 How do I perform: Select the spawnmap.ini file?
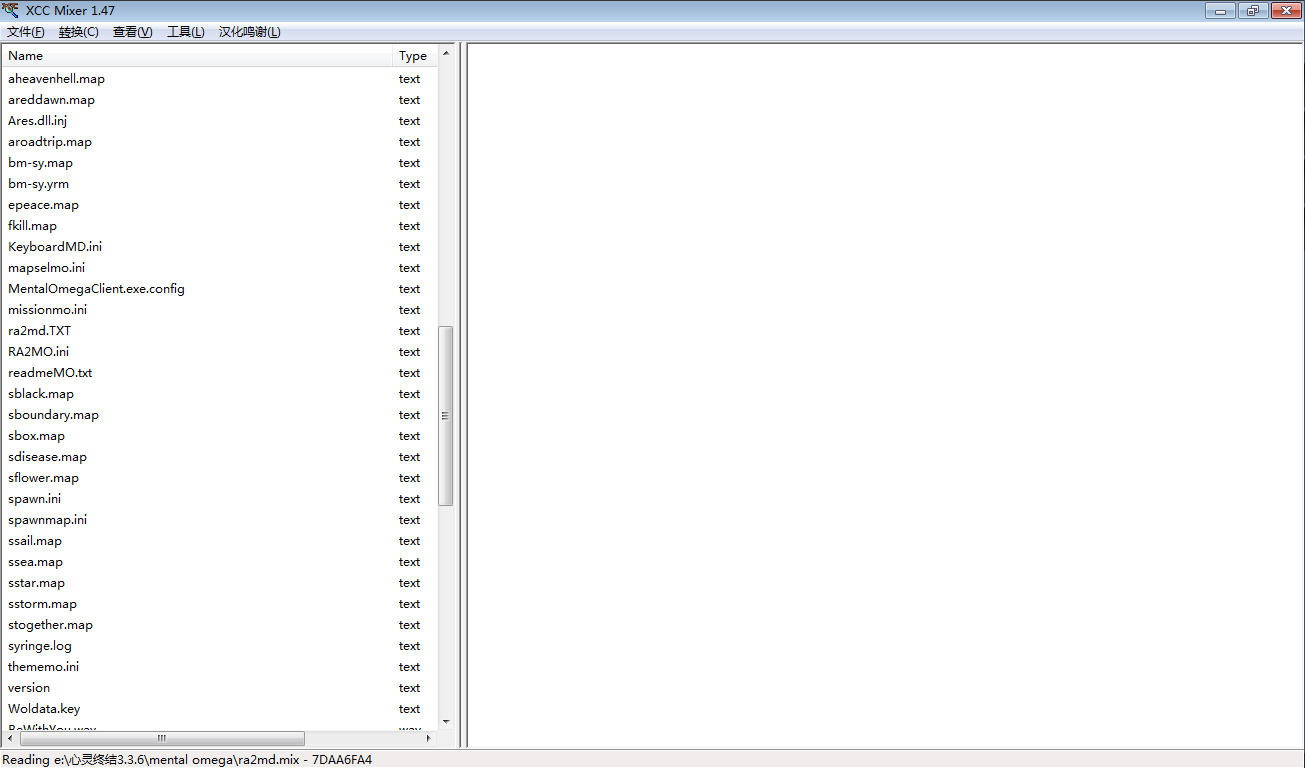click(47, 520)
